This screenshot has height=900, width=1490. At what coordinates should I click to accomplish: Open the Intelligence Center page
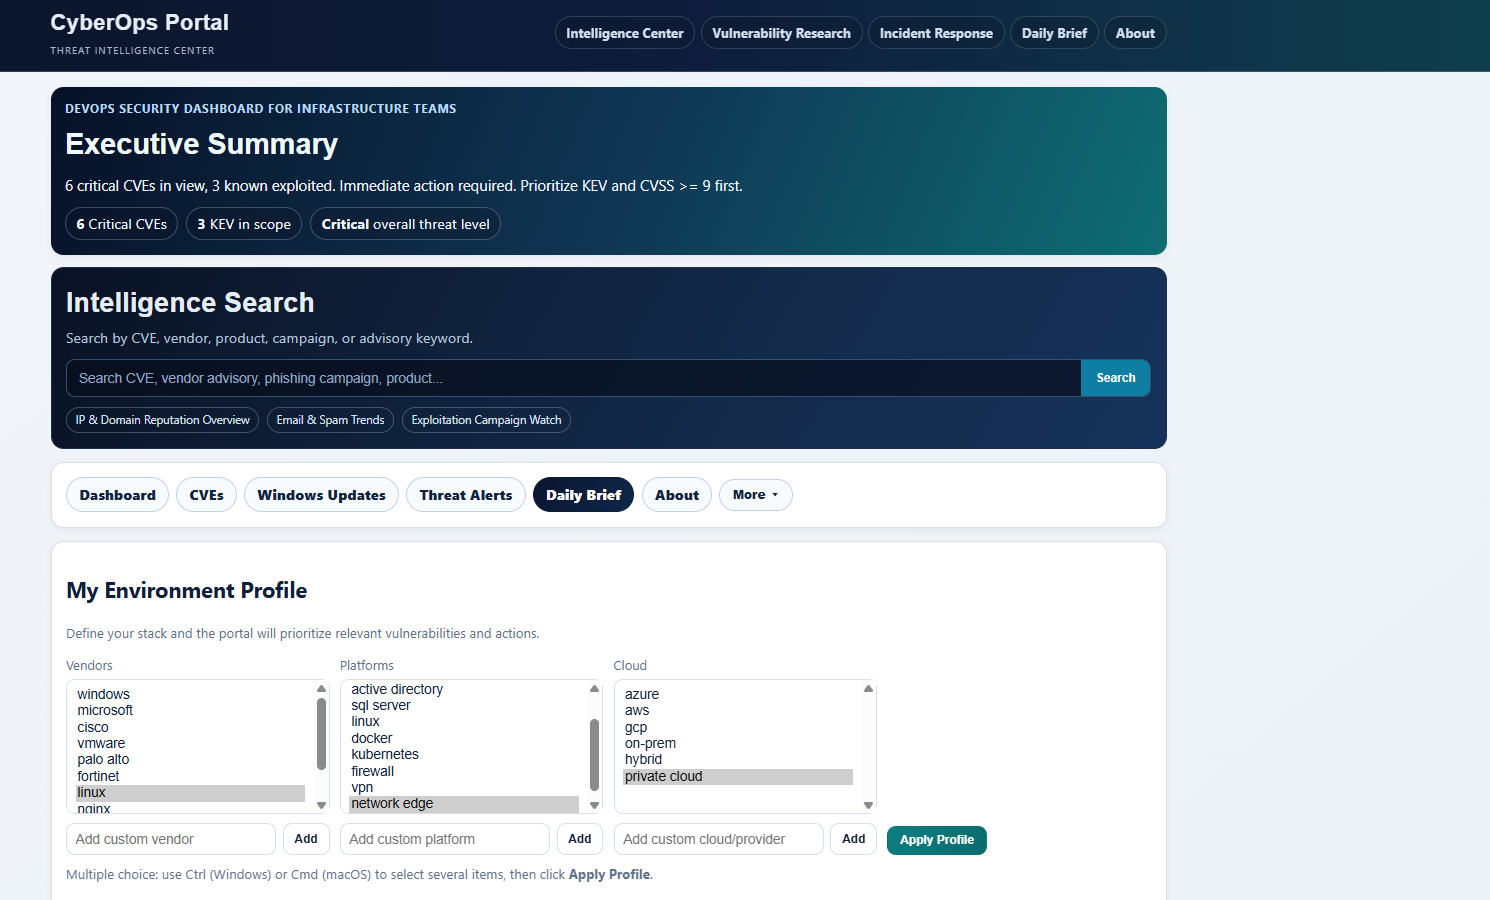[624, 32]
